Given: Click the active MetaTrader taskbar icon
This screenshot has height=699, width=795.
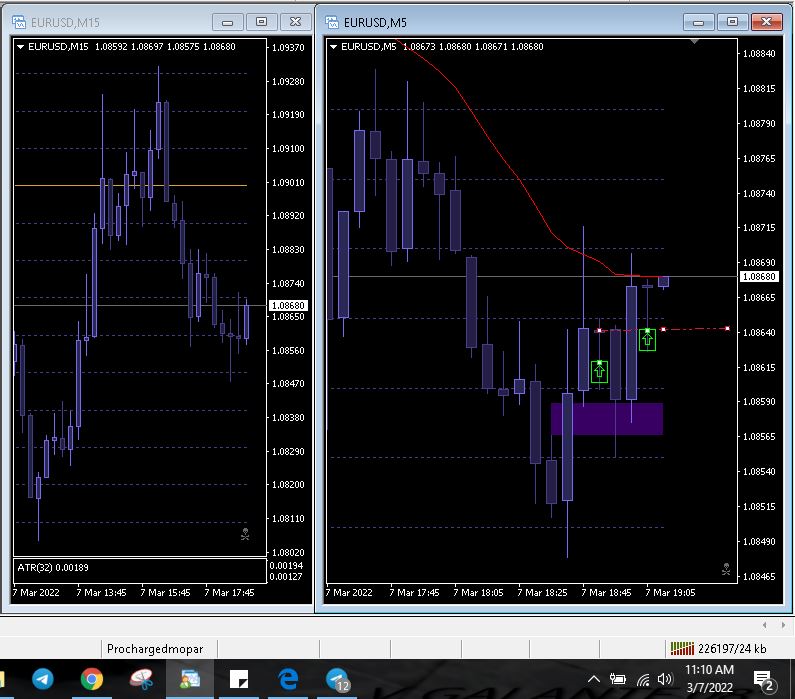Looking at the screenshot, I should click(x=190, y=679).
